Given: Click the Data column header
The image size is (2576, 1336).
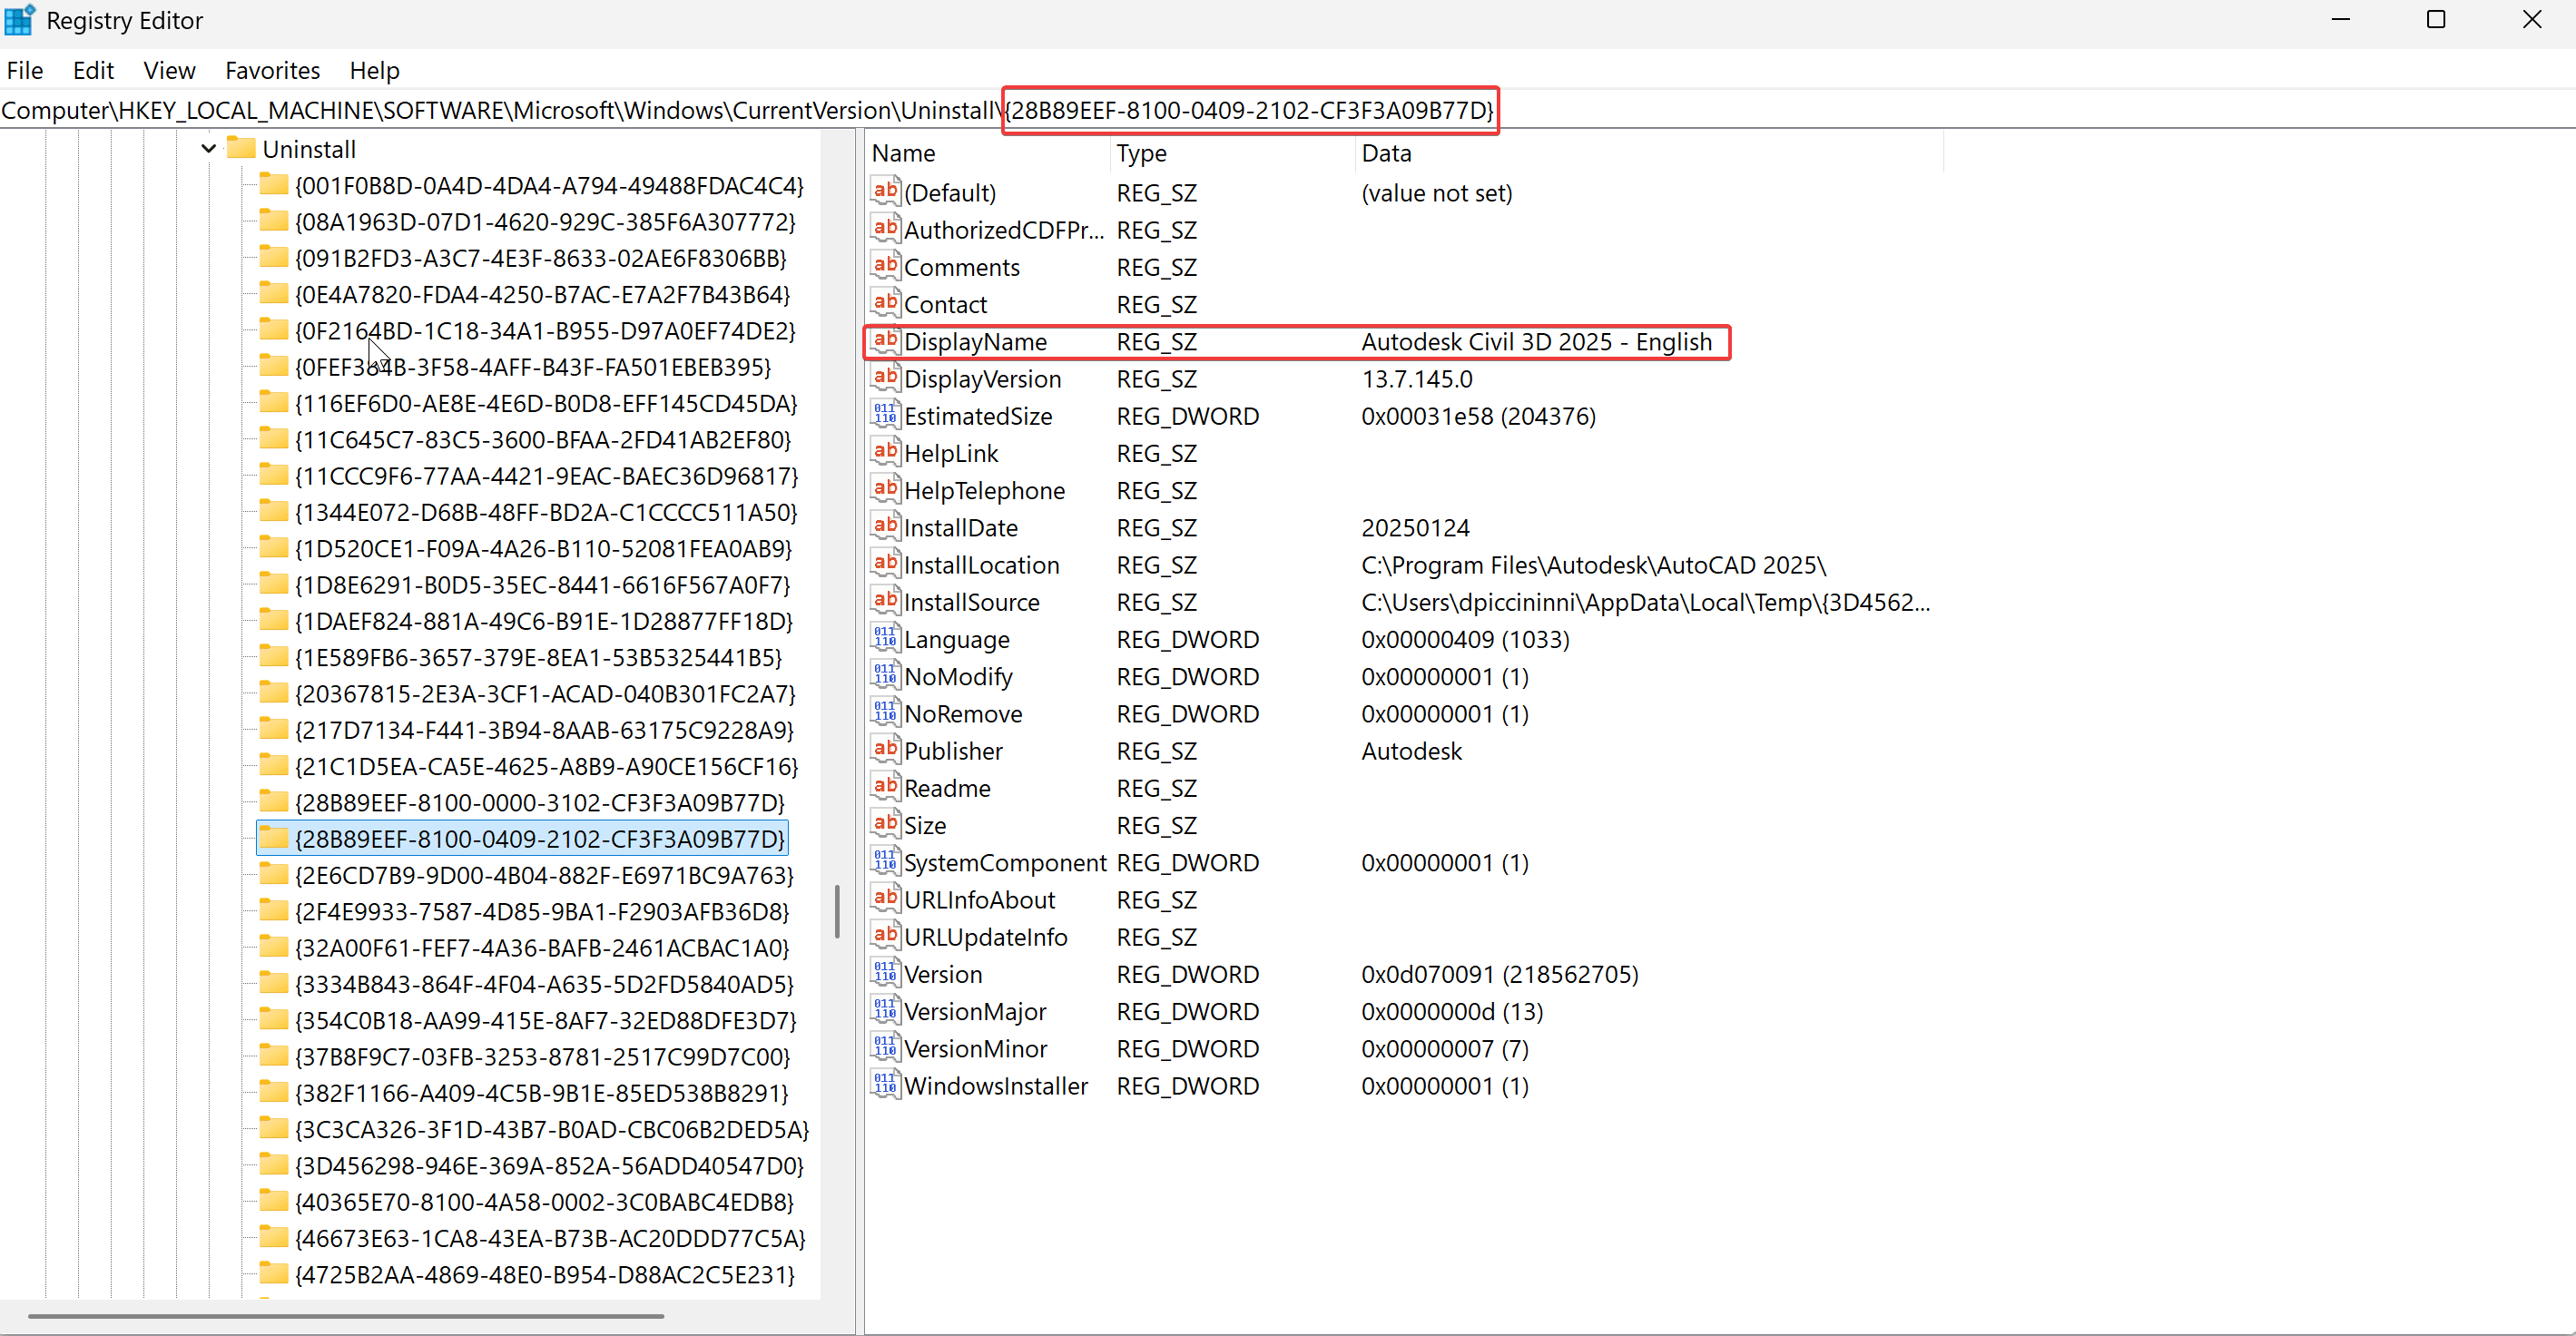Looking at the screenshot, I should (1646, 153).
